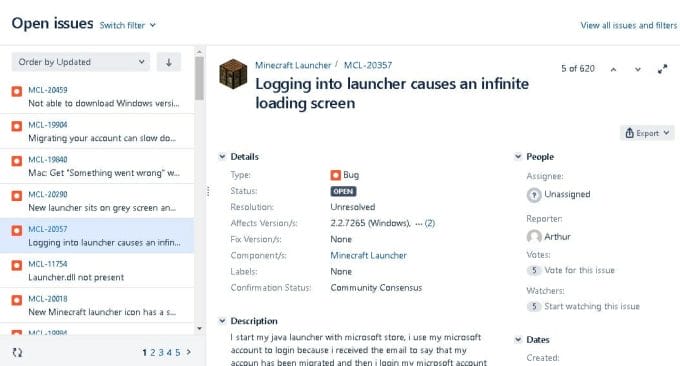
Task: Click issue list scroll up arrow
Action: click(199, 52)
